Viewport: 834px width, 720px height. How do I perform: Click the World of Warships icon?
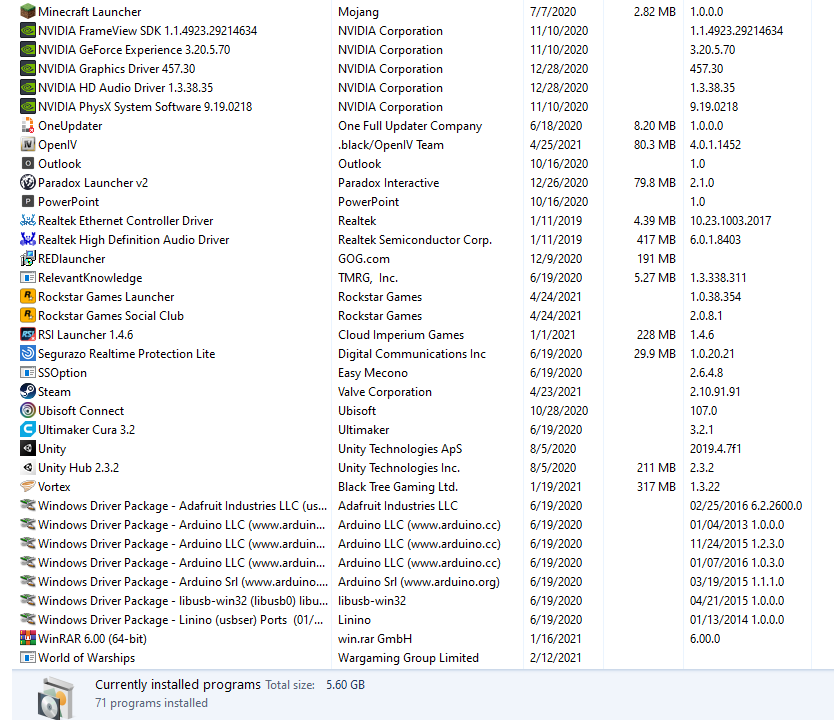pos(28,657)
